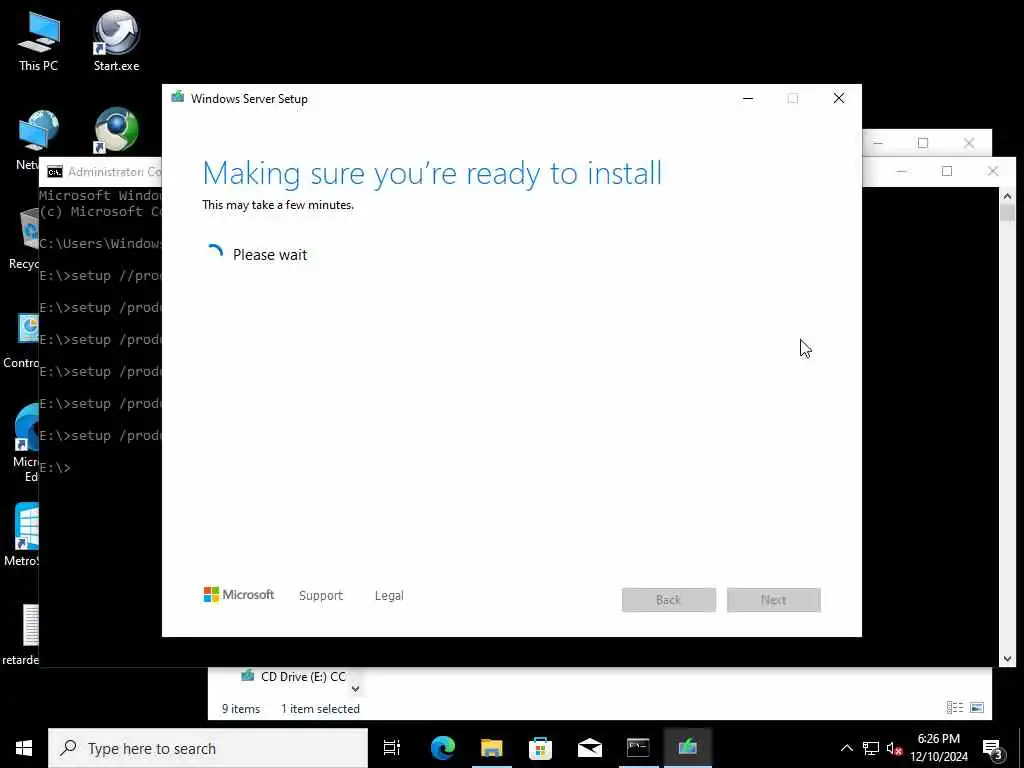Open the notification center icon
The height and width of the screenshot is (768, 1024).
993,748
